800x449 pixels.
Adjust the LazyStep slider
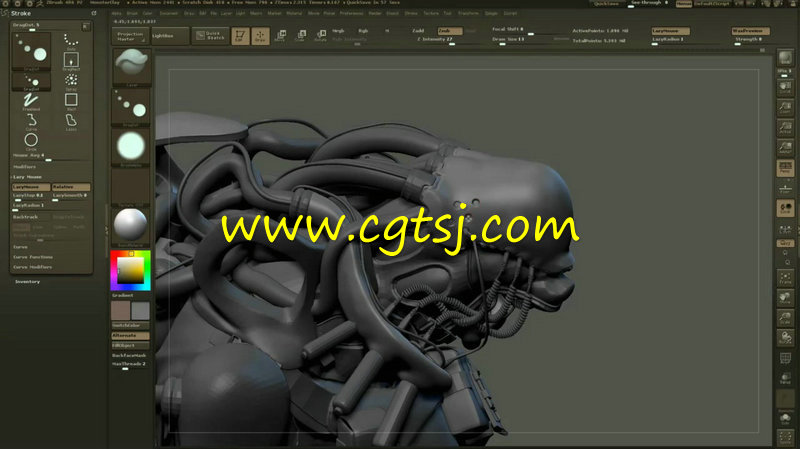click(x=31, y=196)
